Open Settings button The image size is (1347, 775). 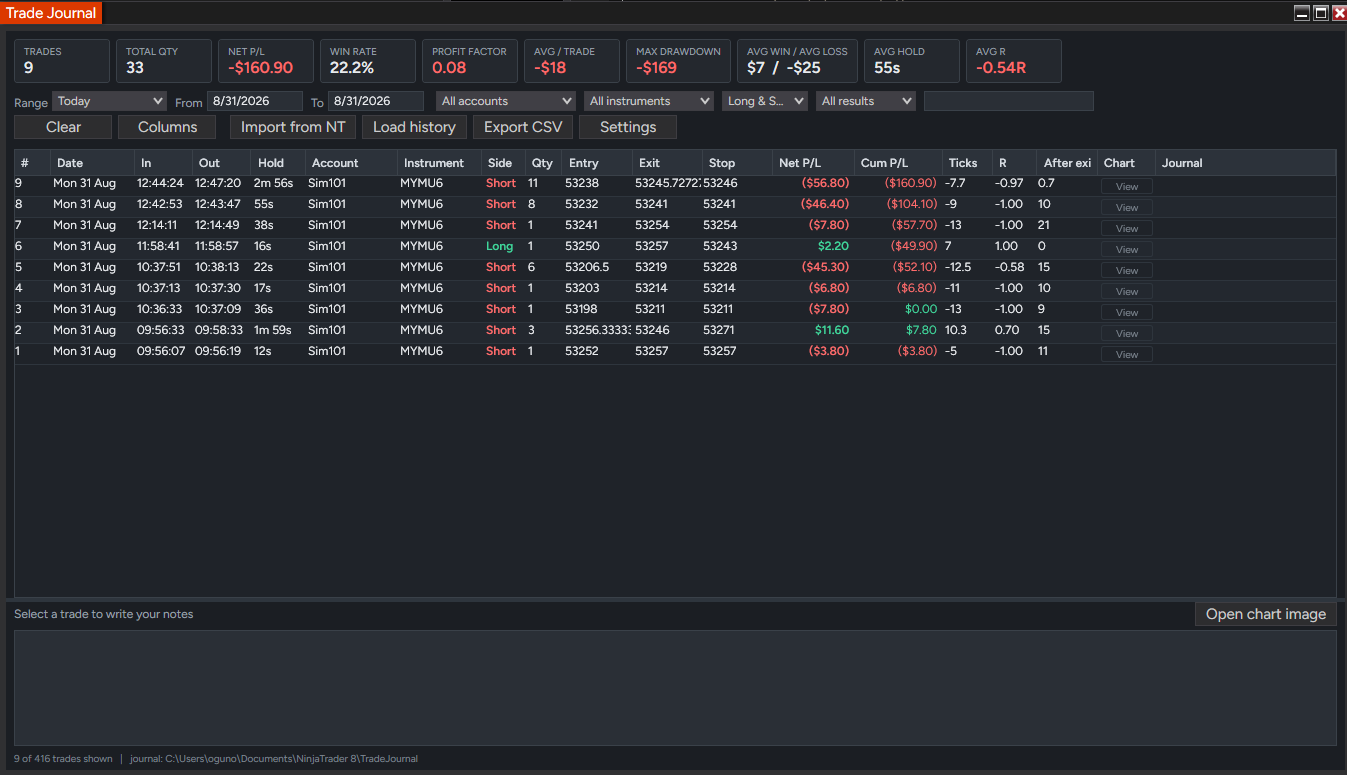coord(628,127)
